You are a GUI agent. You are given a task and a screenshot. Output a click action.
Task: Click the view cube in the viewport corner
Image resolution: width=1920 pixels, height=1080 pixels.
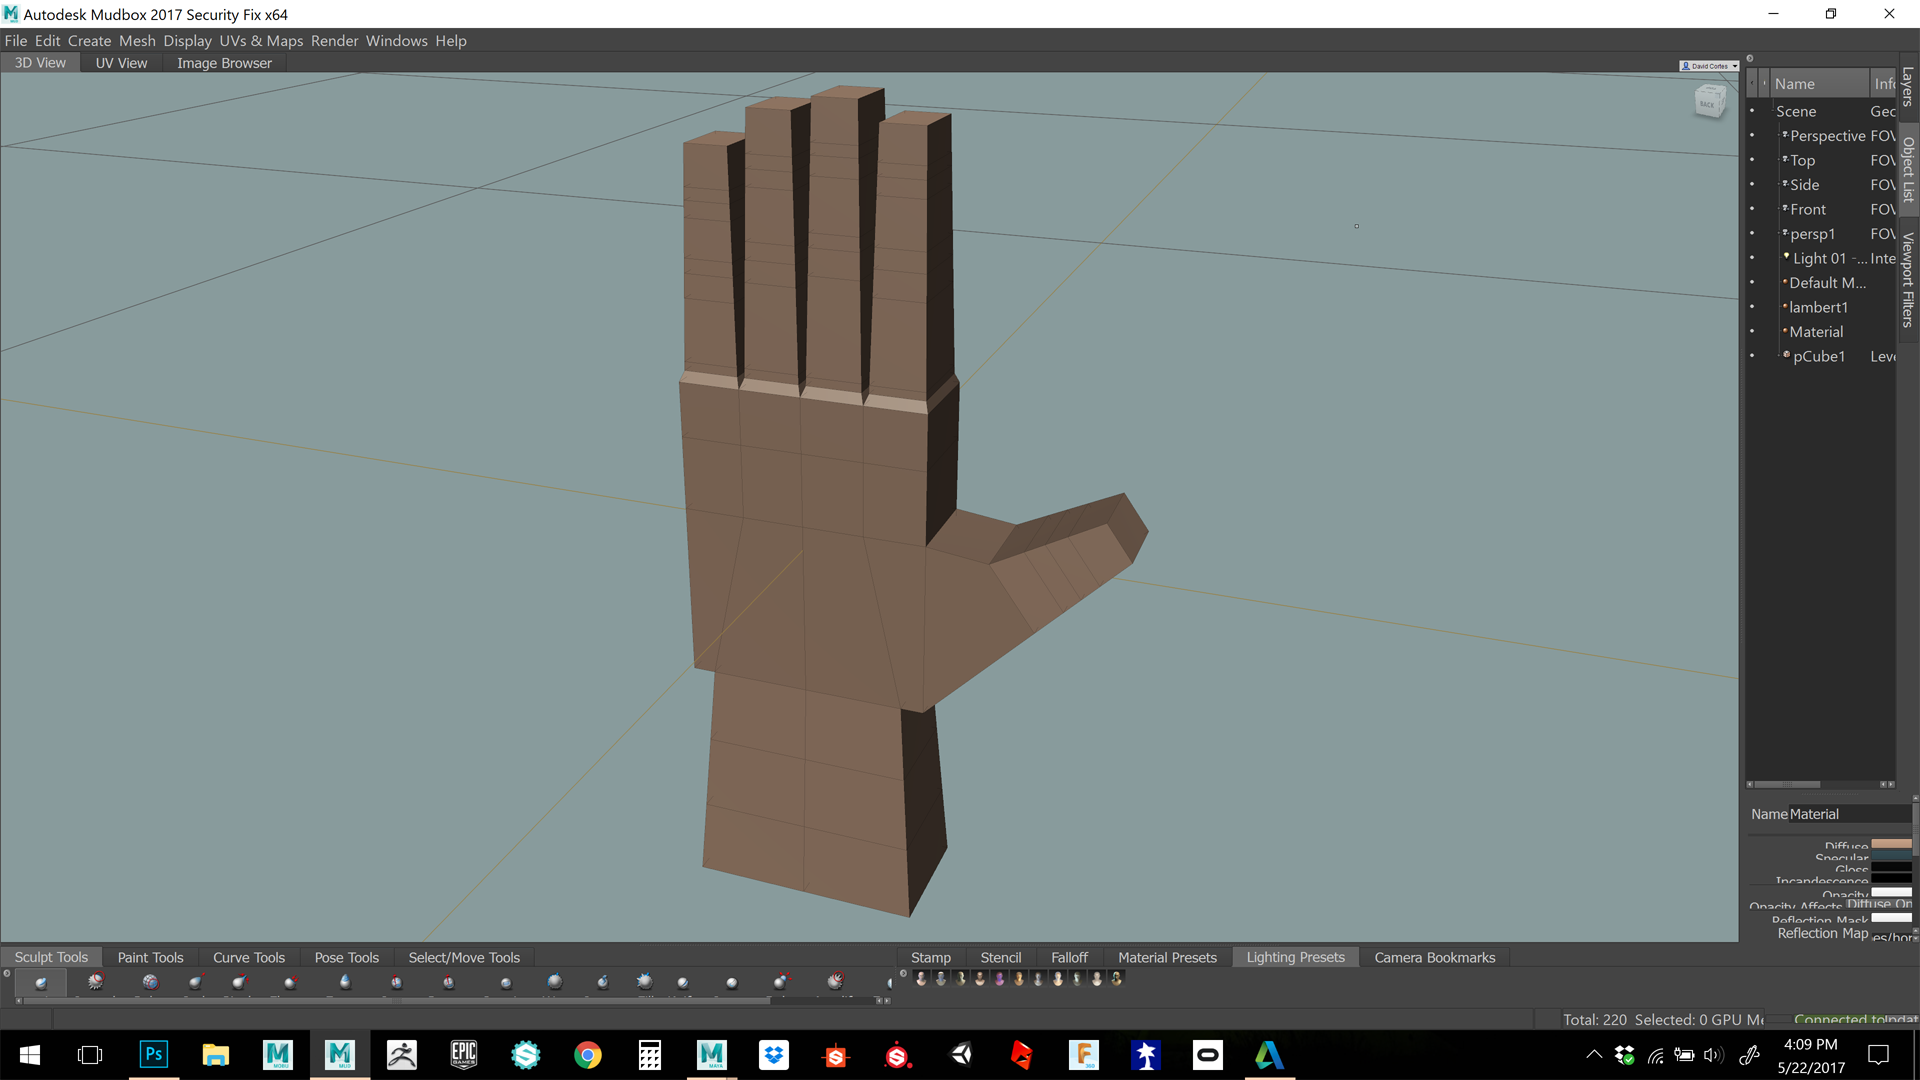(1711, 102)
